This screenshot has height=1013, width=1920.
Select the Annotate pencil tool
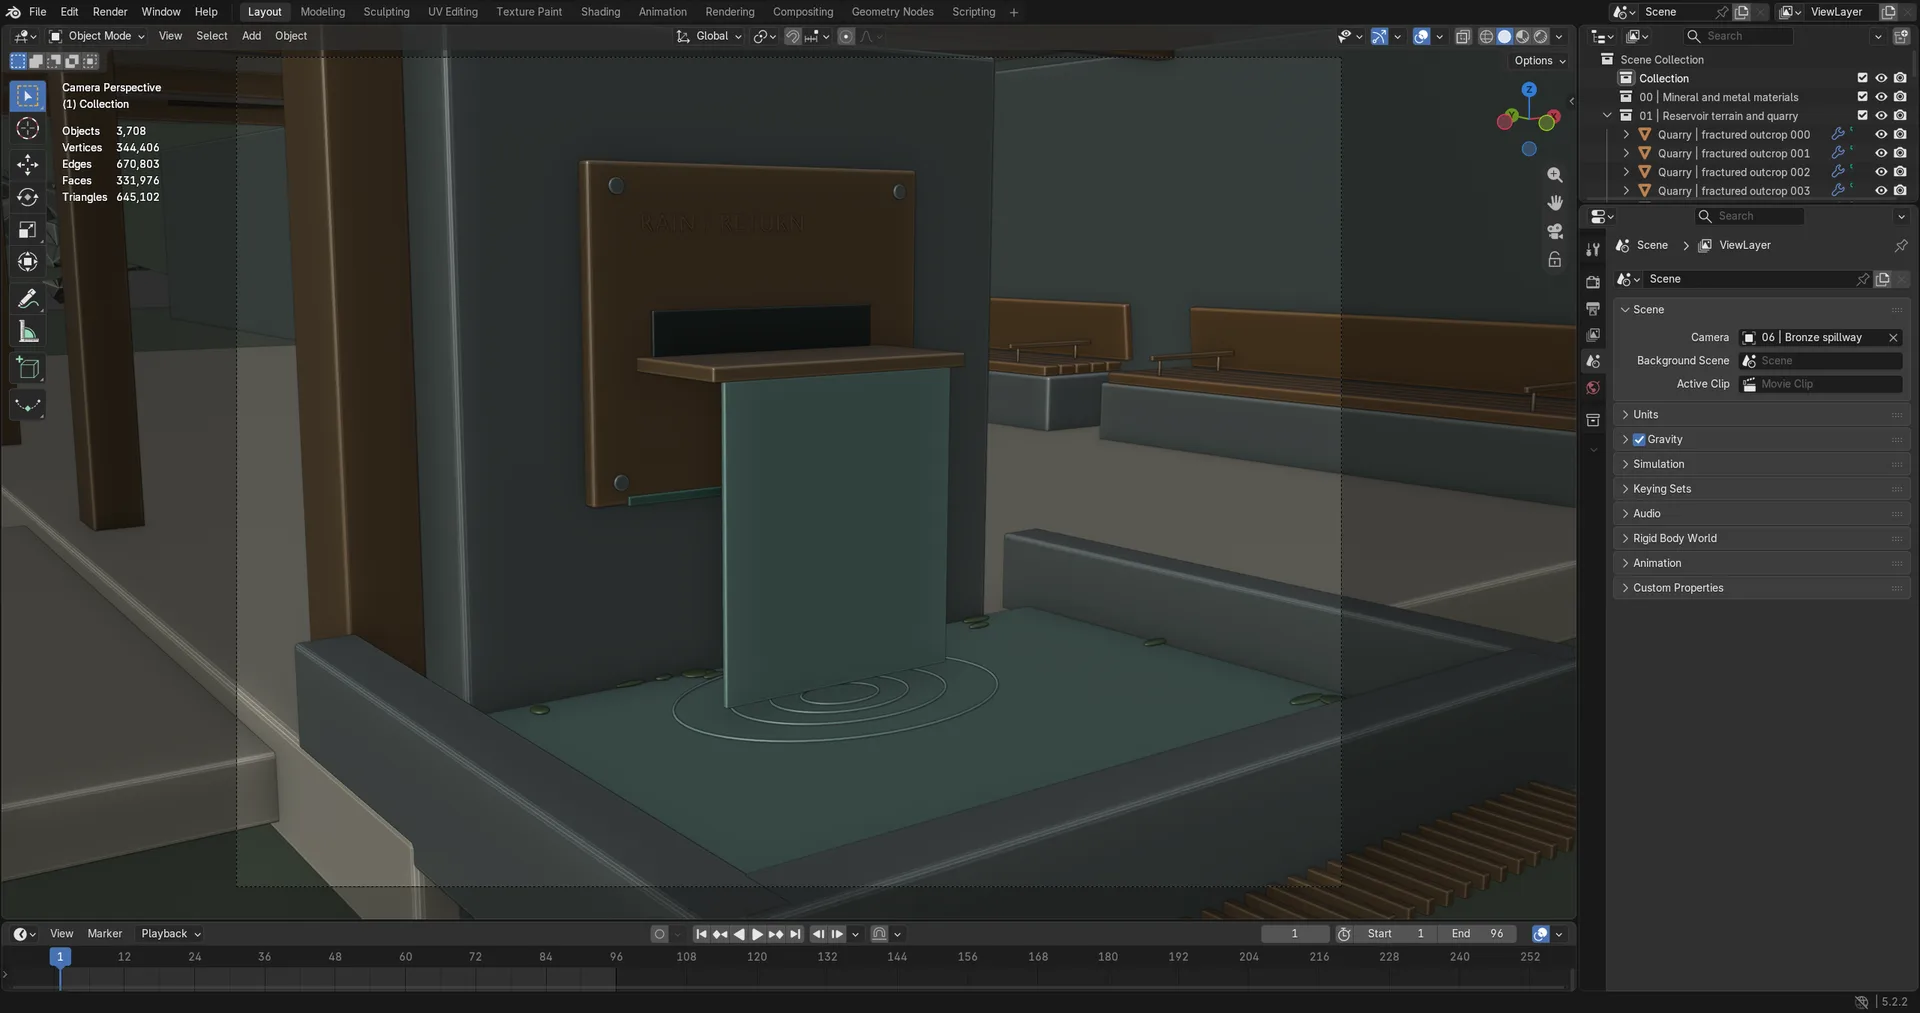point(28,299)
